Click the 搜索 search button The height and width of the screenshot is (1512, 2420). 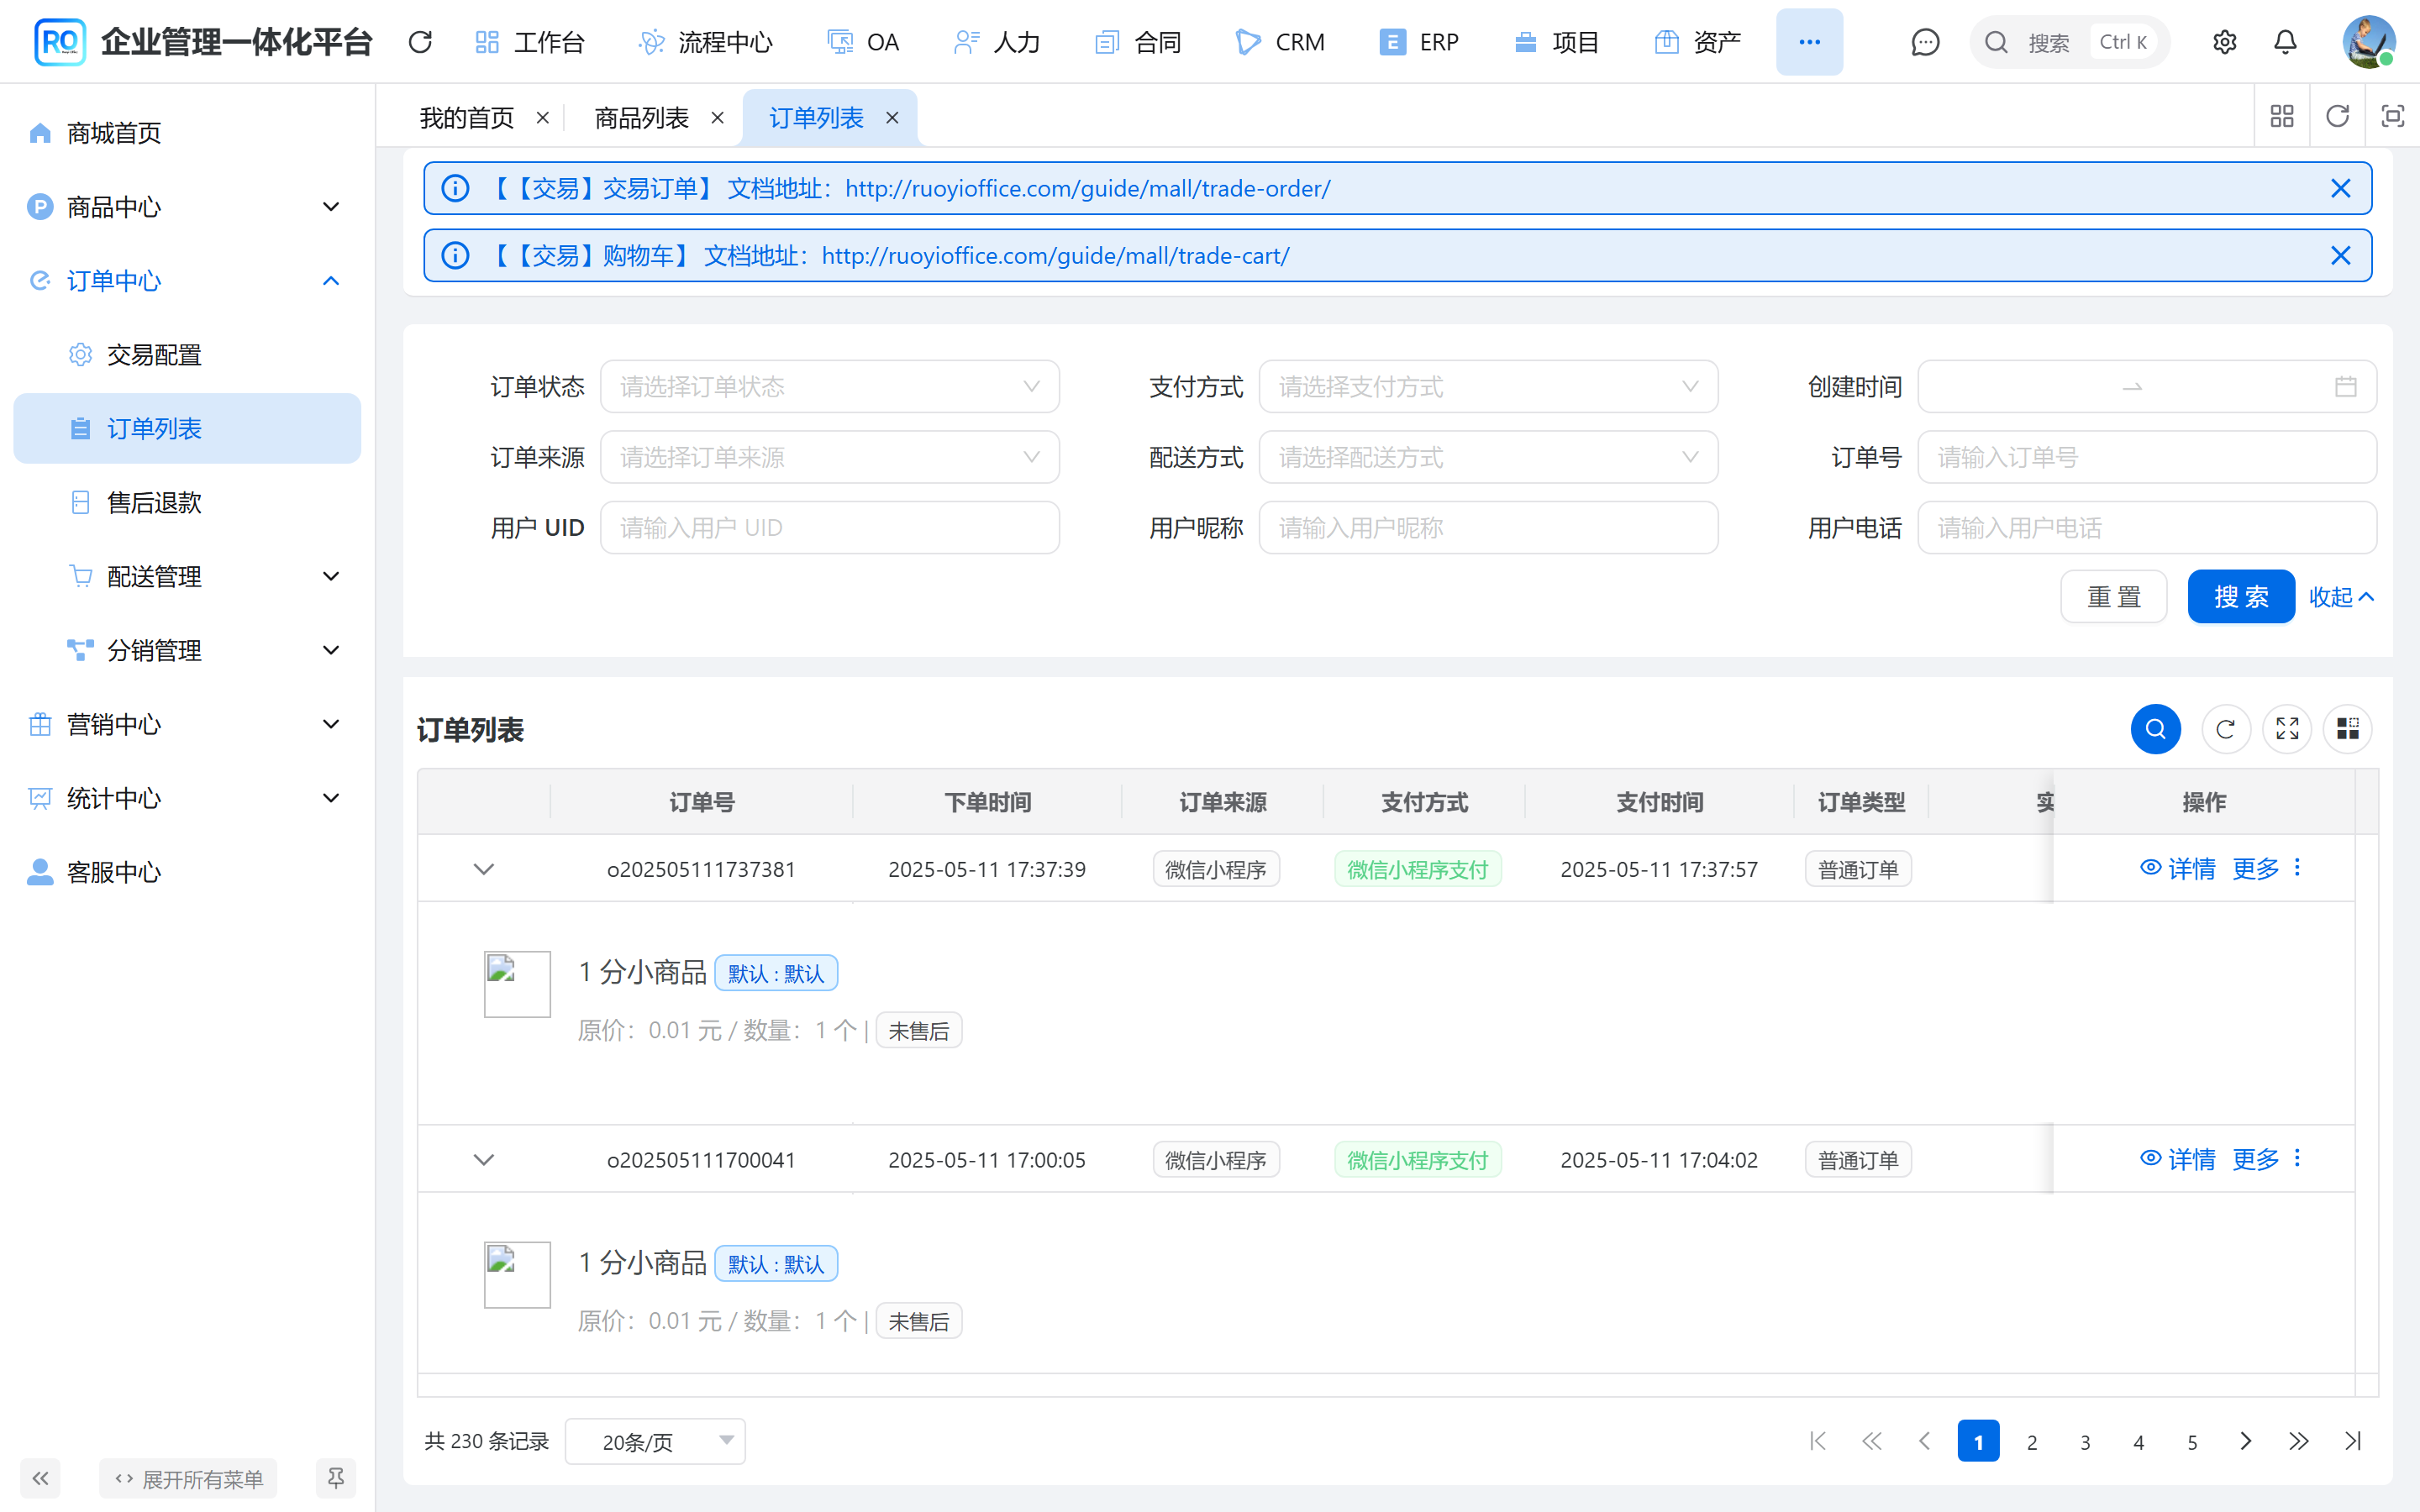point(2241,597)
